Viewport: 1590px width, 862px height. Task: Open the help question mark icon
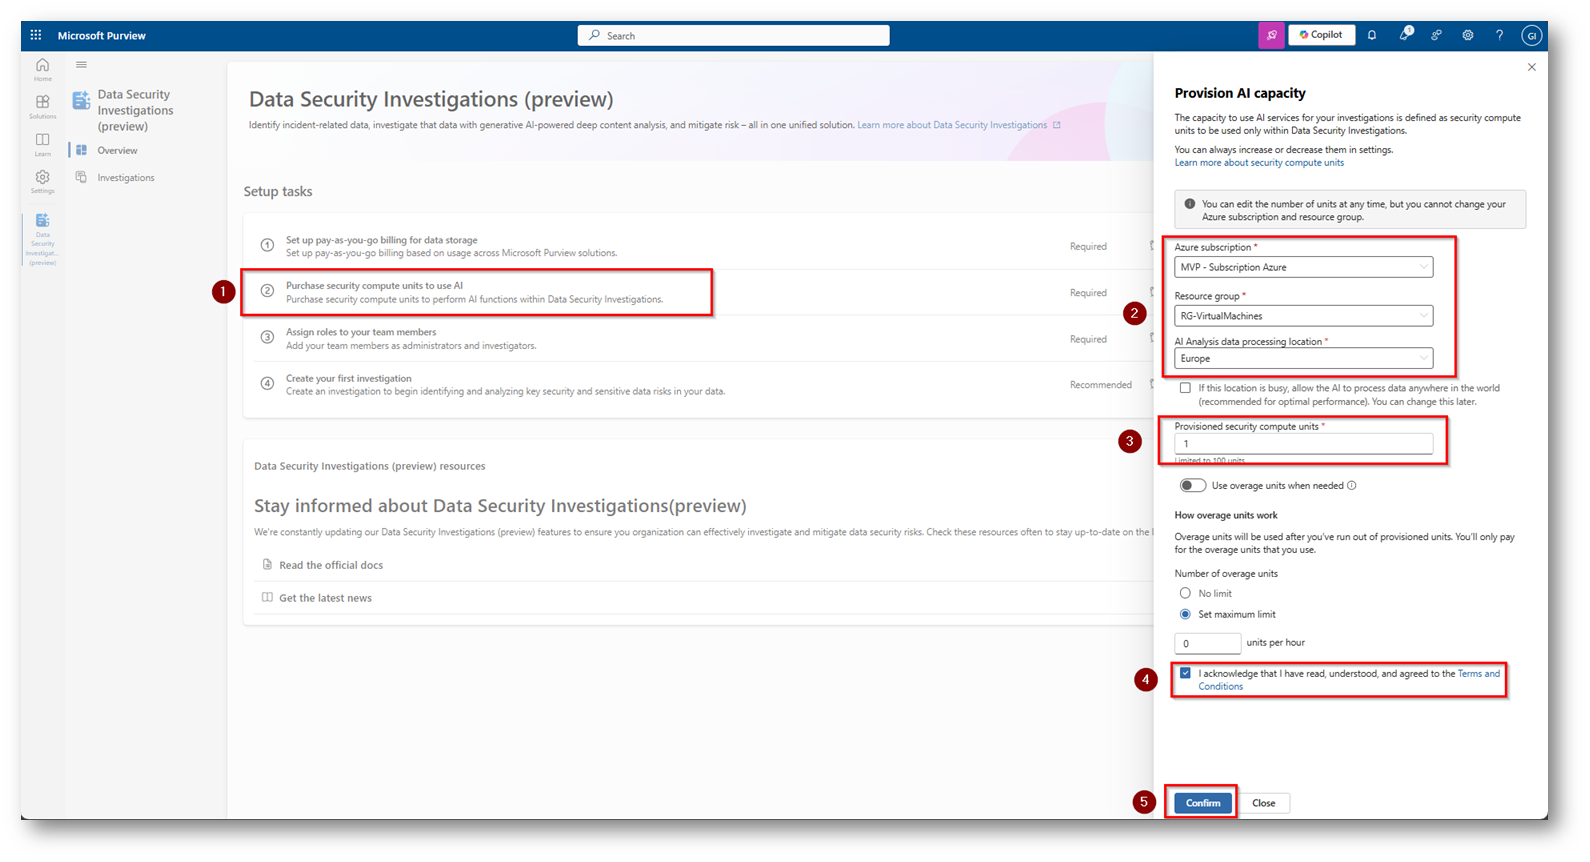1499,35
